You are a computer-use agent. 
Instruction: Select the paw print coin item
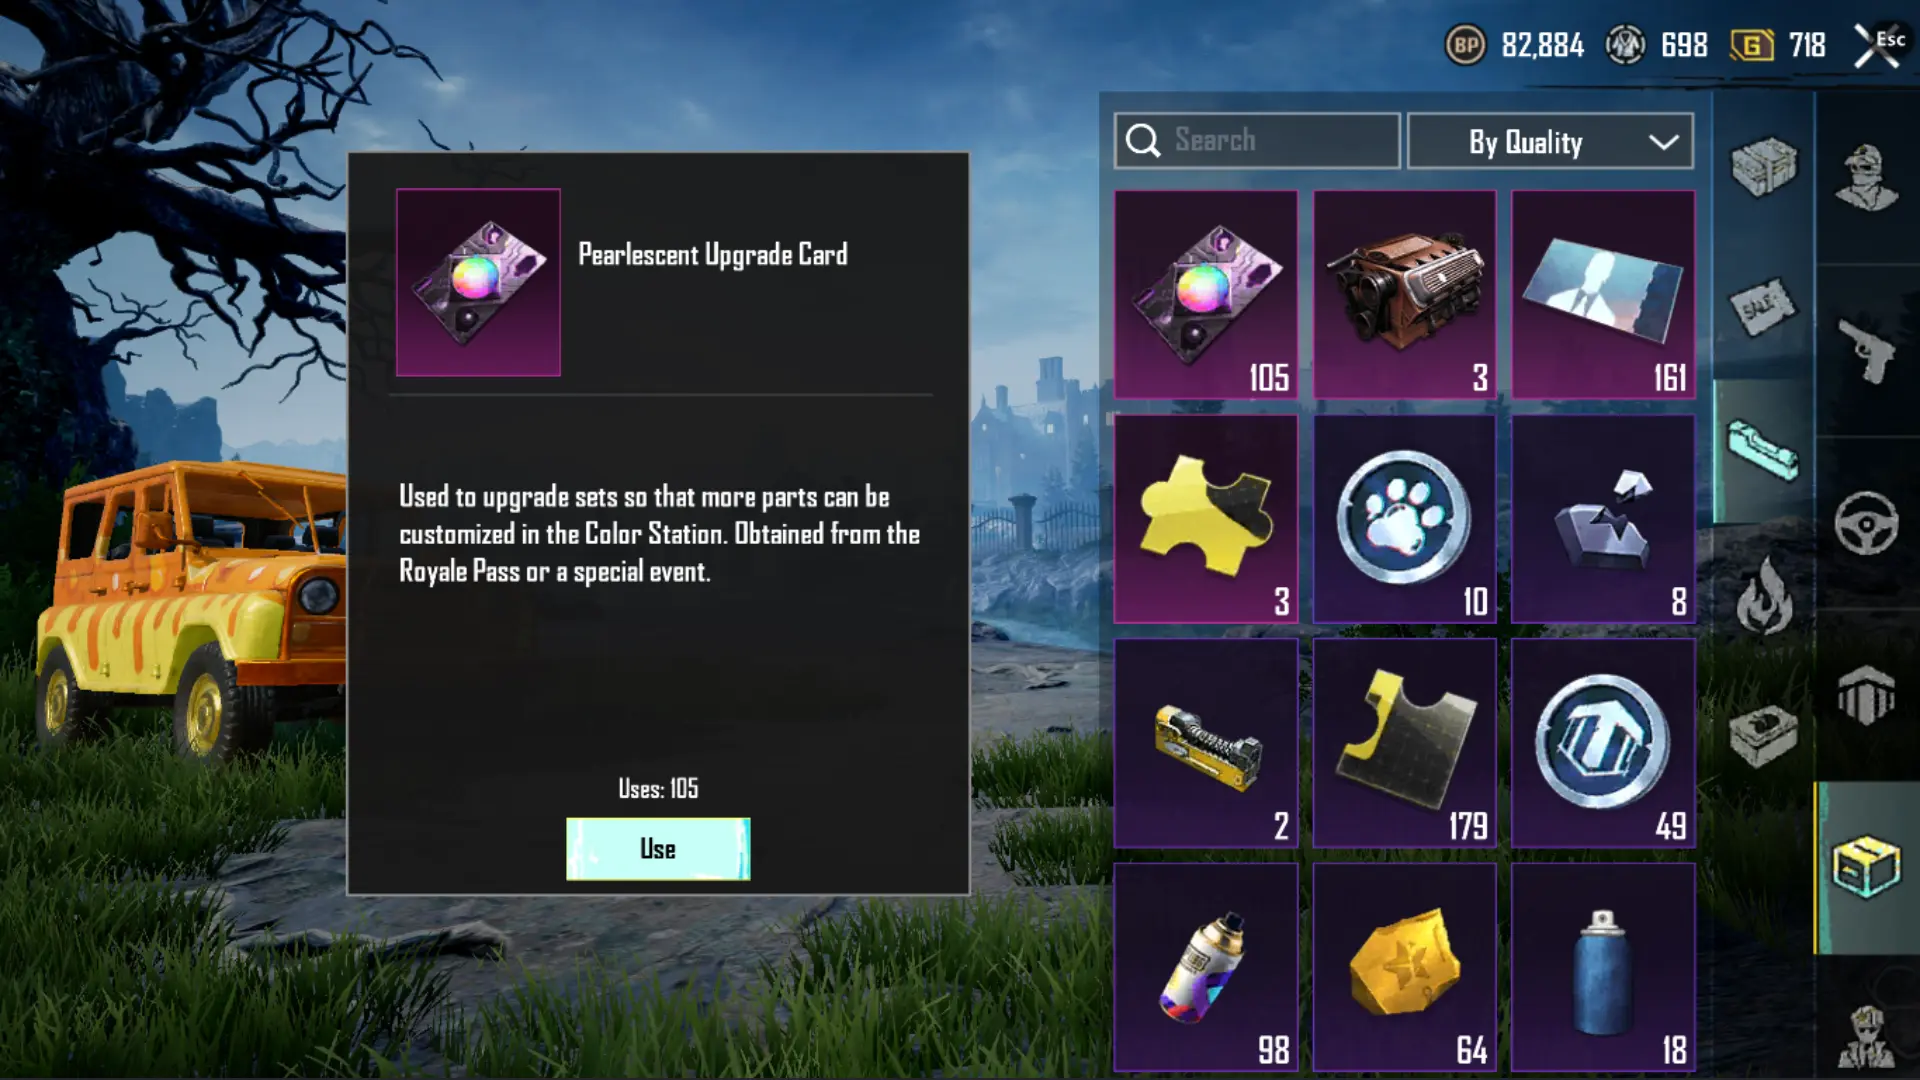pyautogui.click(x=1404, y=519)
